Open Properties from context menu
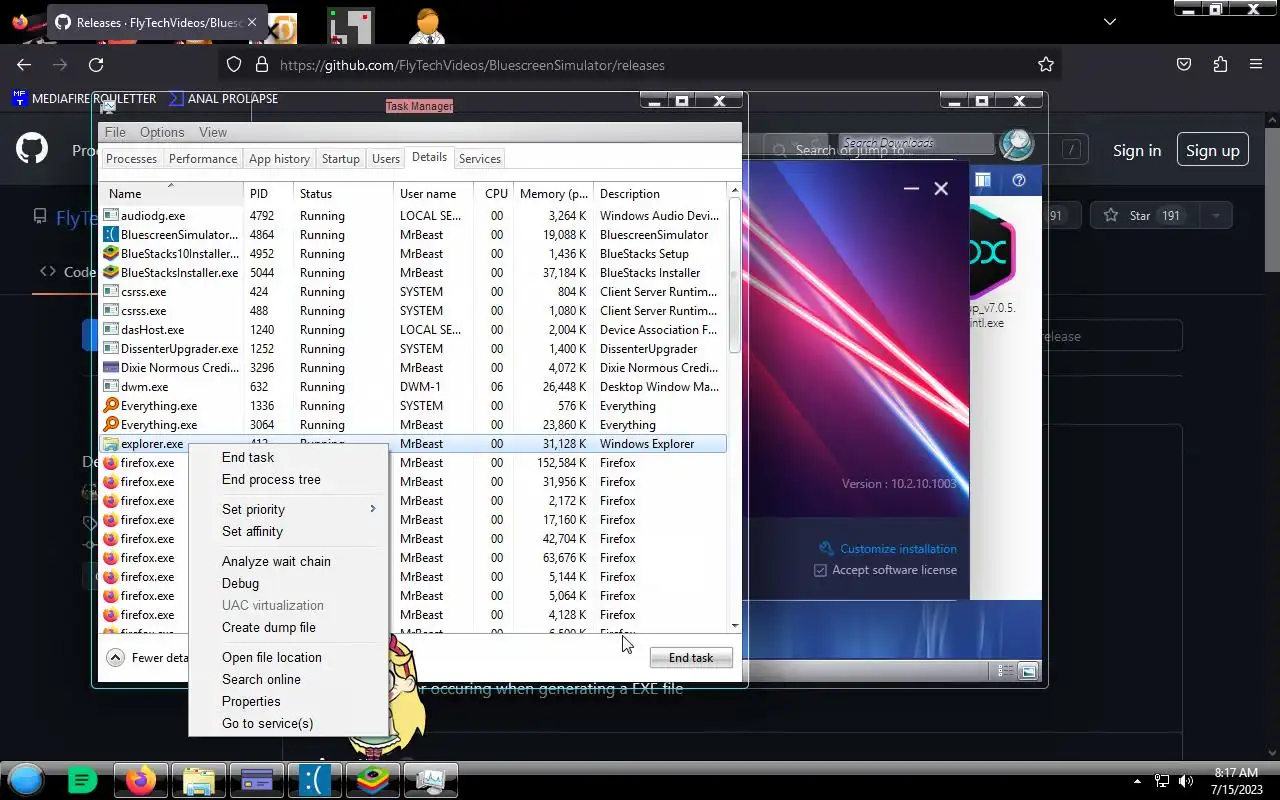The width and height of the screenshot is (1280, 800). tap(288, 701)
